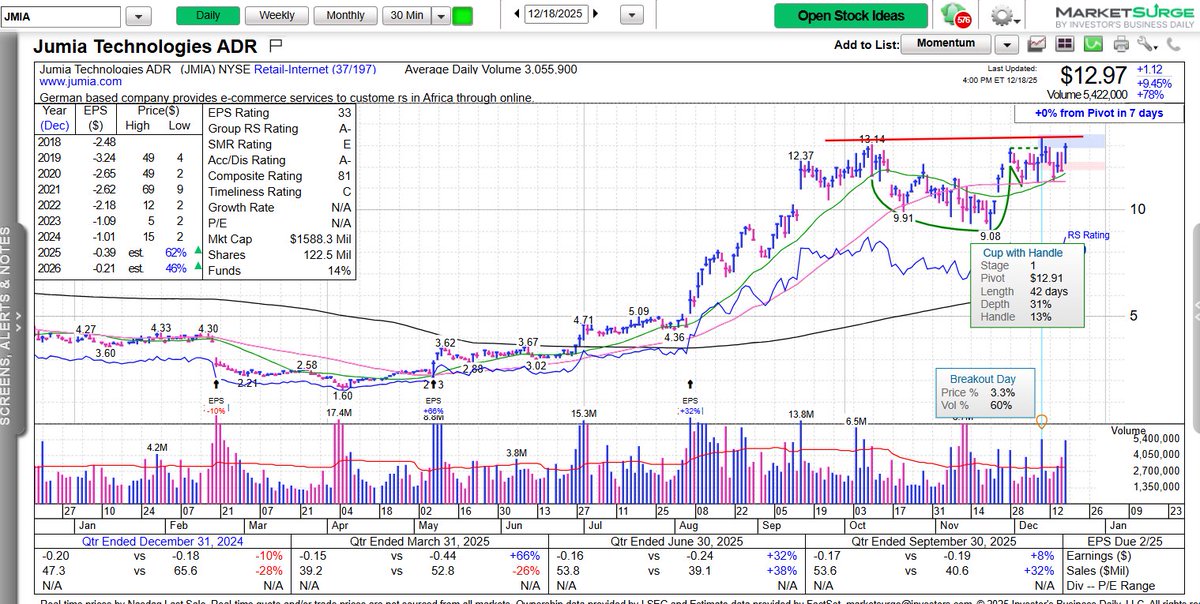This screenshot has height=604, width=1200.
Task: Open the gear settings menu
Action: coord(1003,16)
